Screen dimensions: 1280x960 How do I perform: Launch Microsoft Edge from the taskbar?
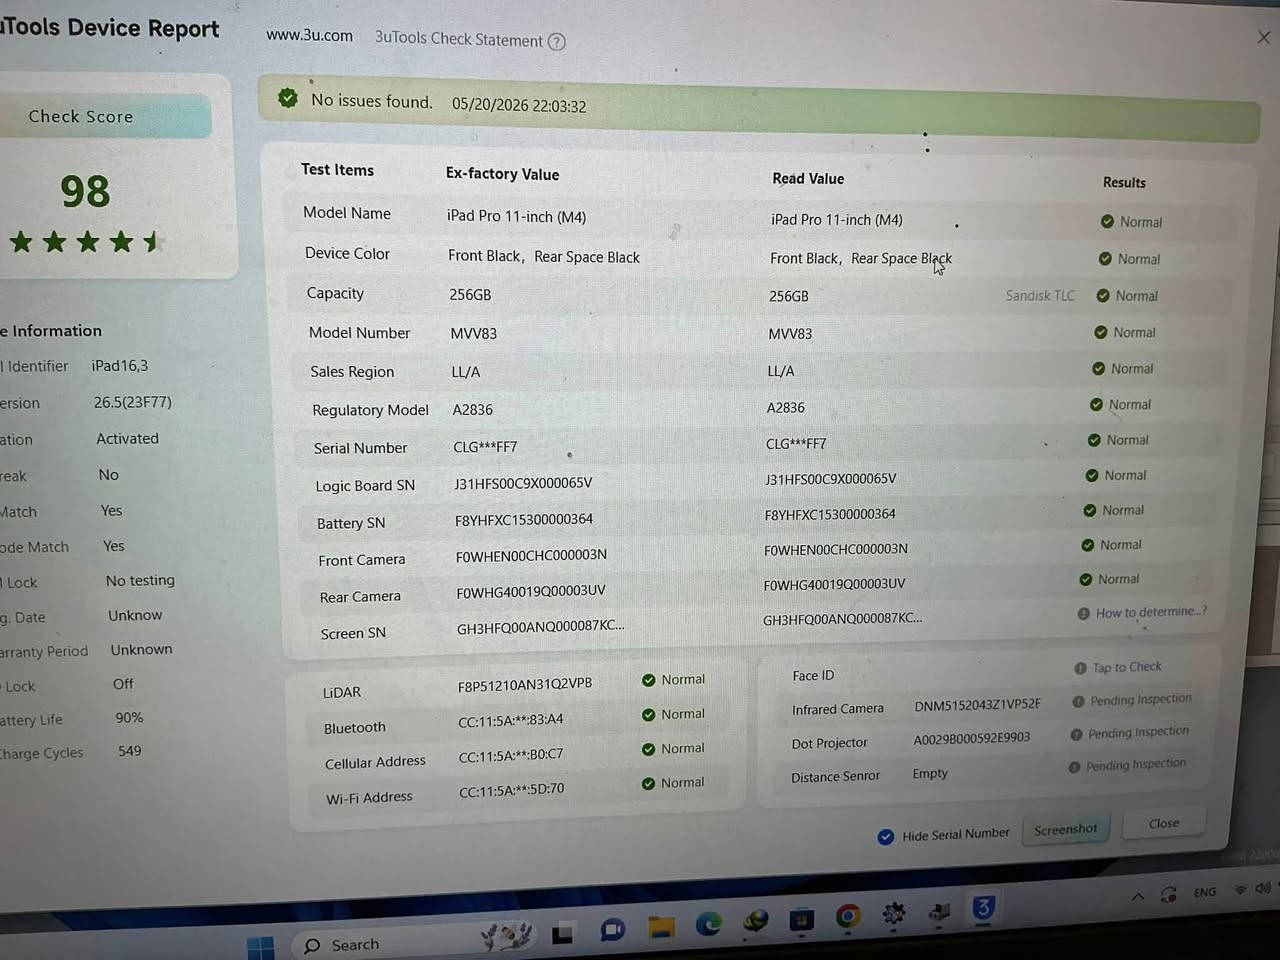click(709, 924)
